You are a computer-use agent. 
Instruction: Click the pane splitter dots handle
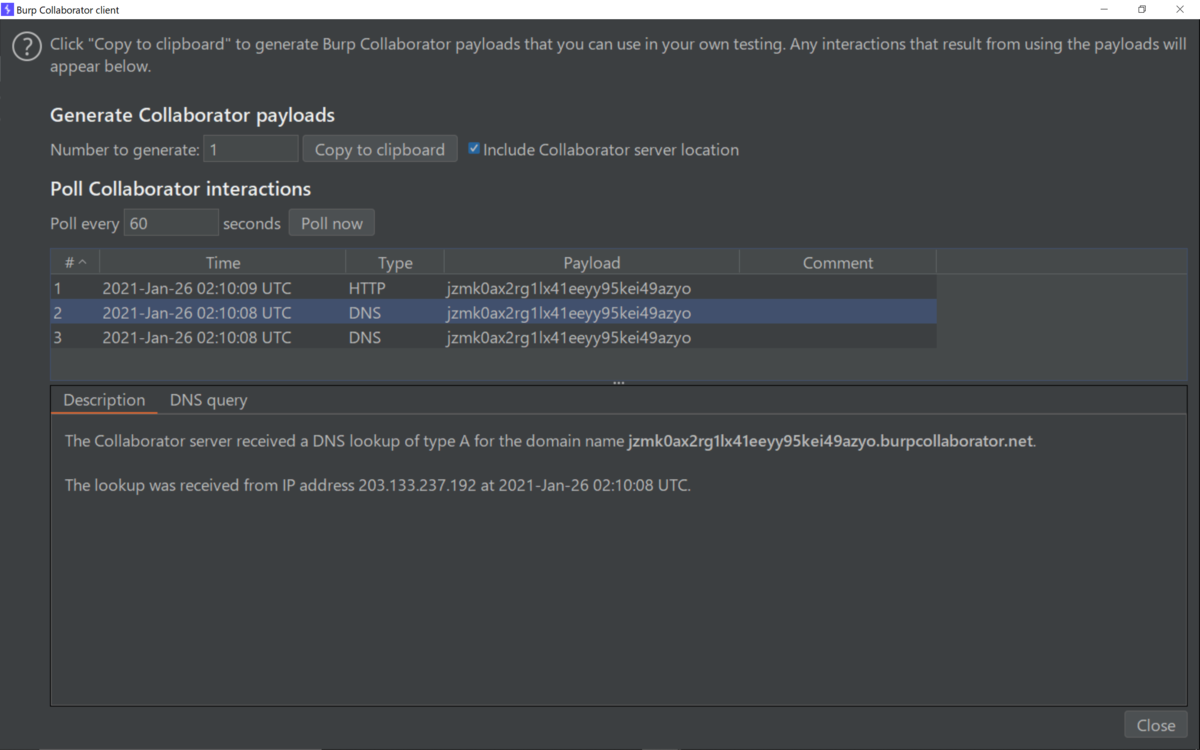(619, 382)
